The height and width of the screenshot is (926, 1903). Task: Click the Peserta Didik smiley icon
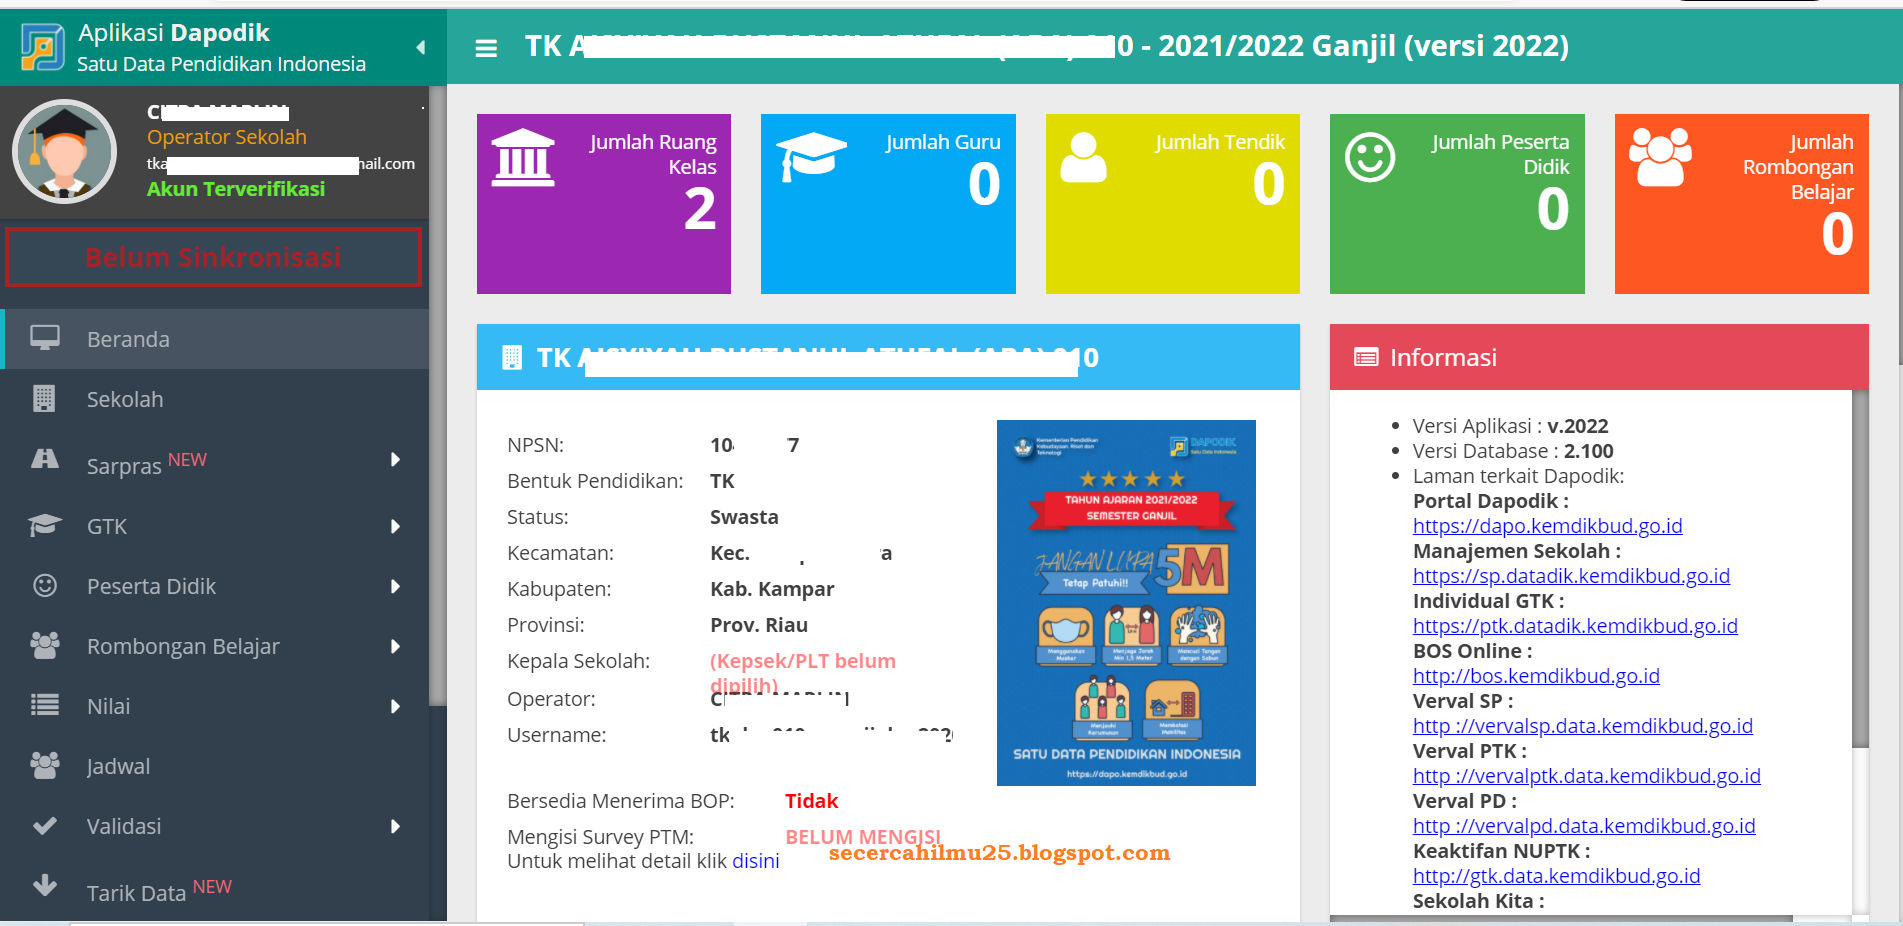(x=45, y=585)
